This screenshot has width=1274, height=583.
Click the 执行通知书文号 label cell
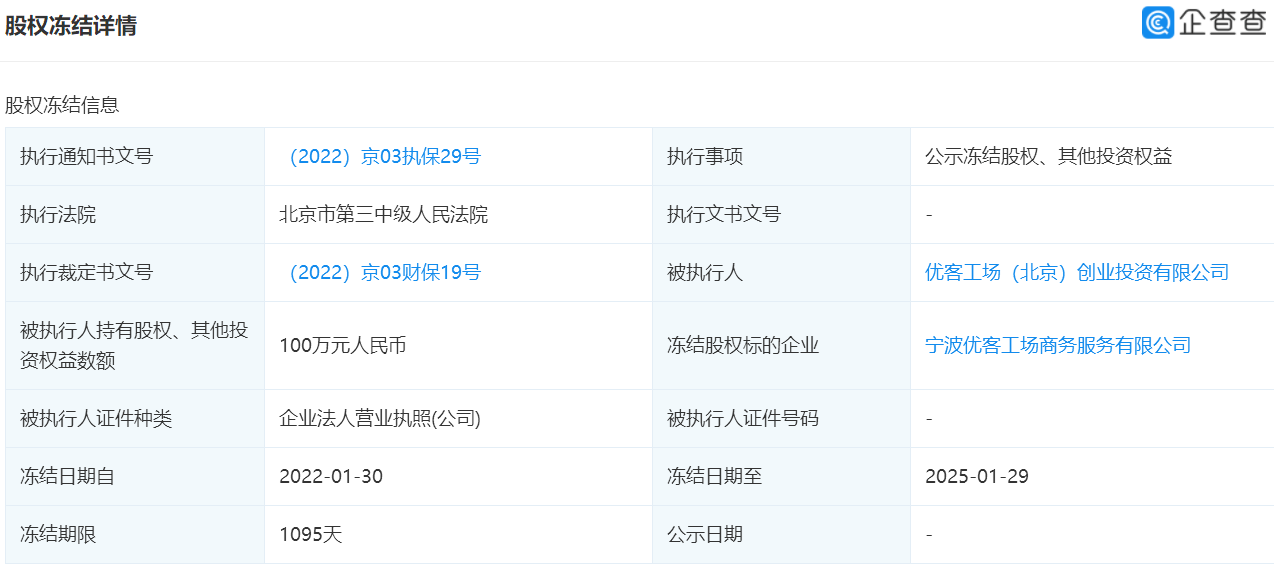[86, 157]
